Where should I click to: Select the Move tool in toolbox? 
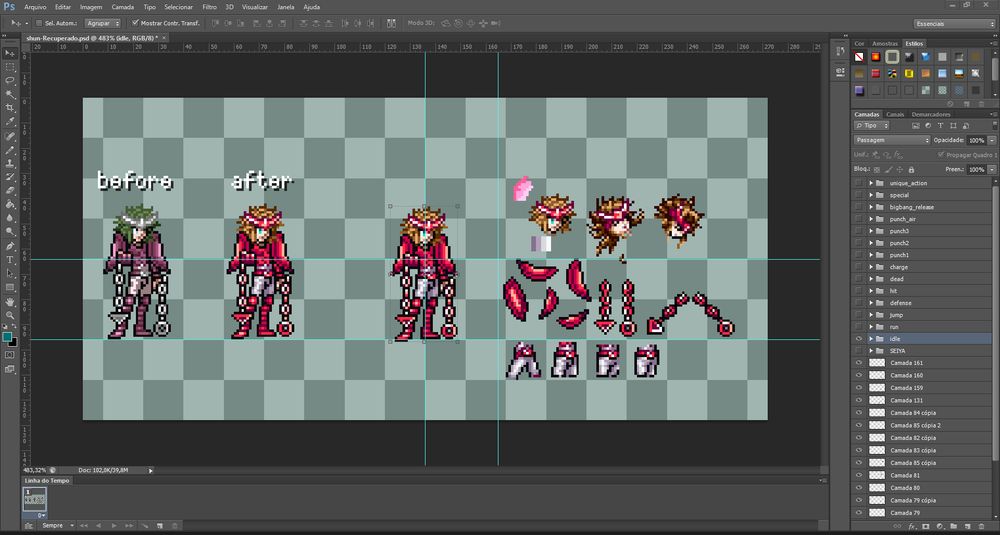coord(10,52)
